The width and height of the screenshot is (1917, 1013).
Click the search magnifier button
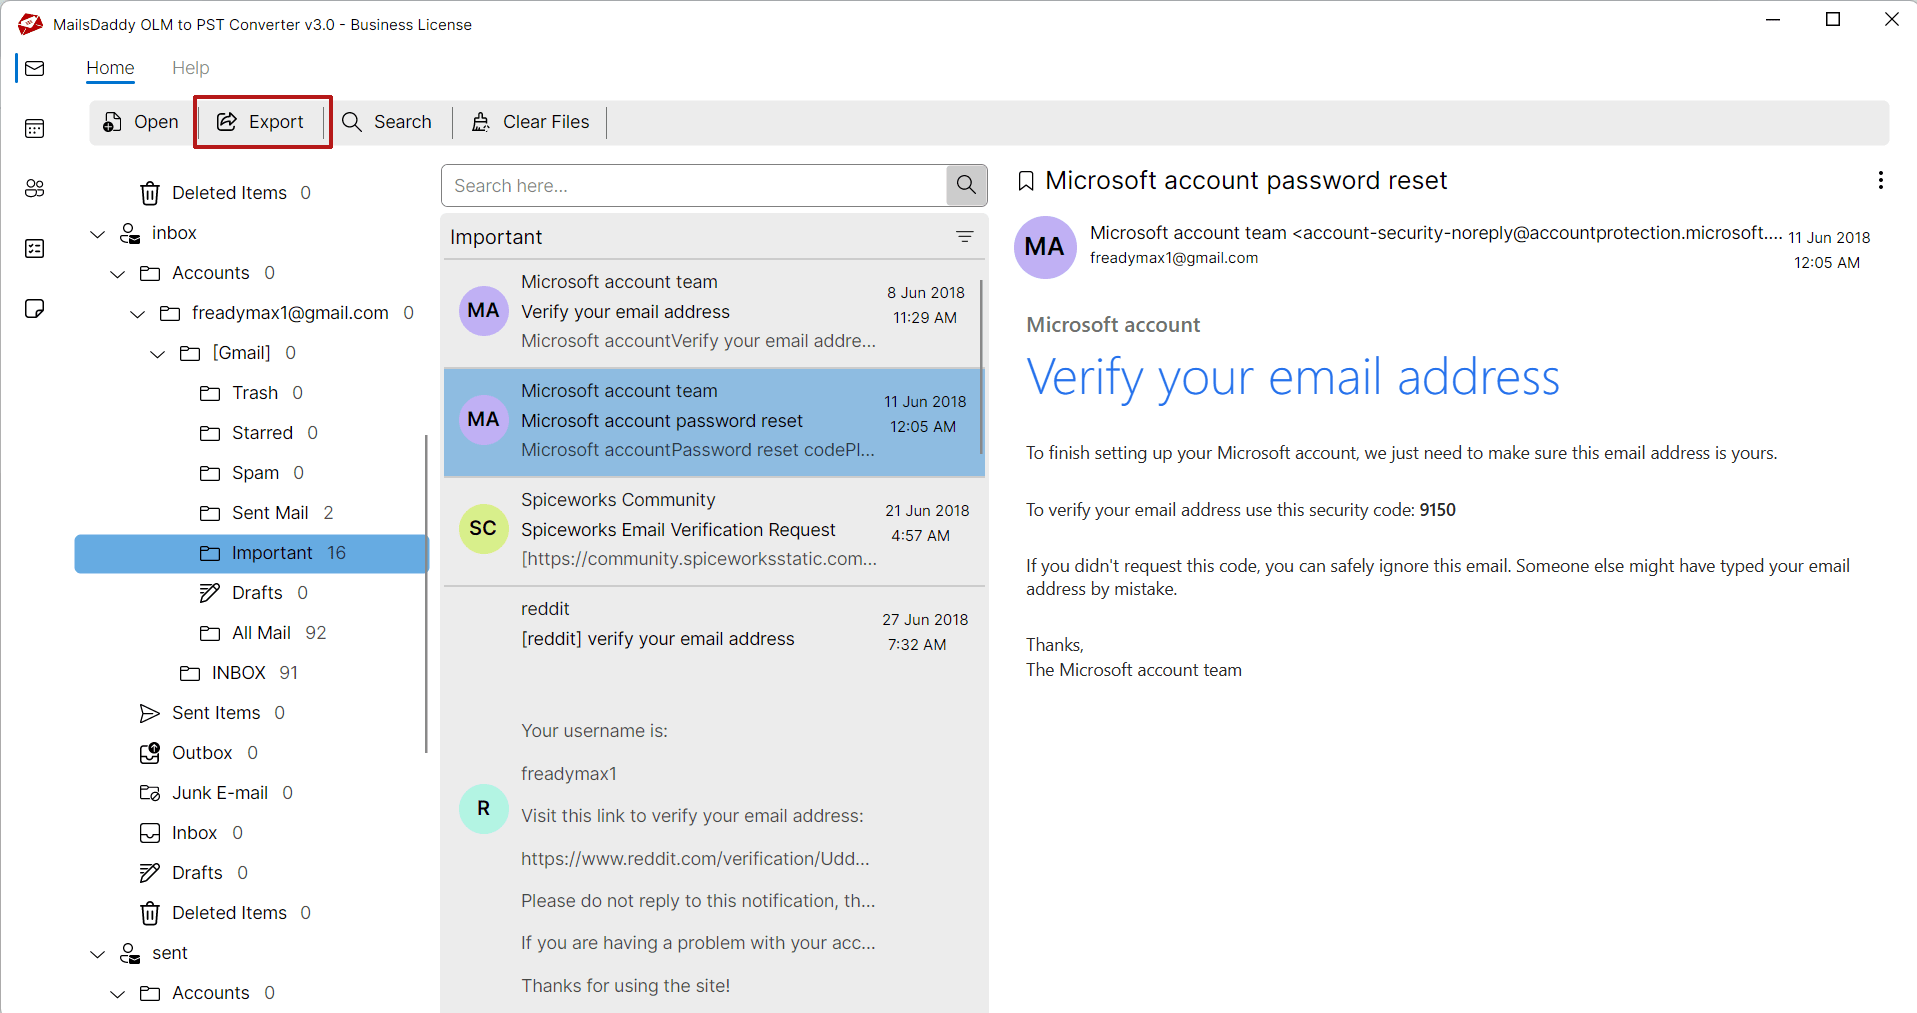point(966,185)
